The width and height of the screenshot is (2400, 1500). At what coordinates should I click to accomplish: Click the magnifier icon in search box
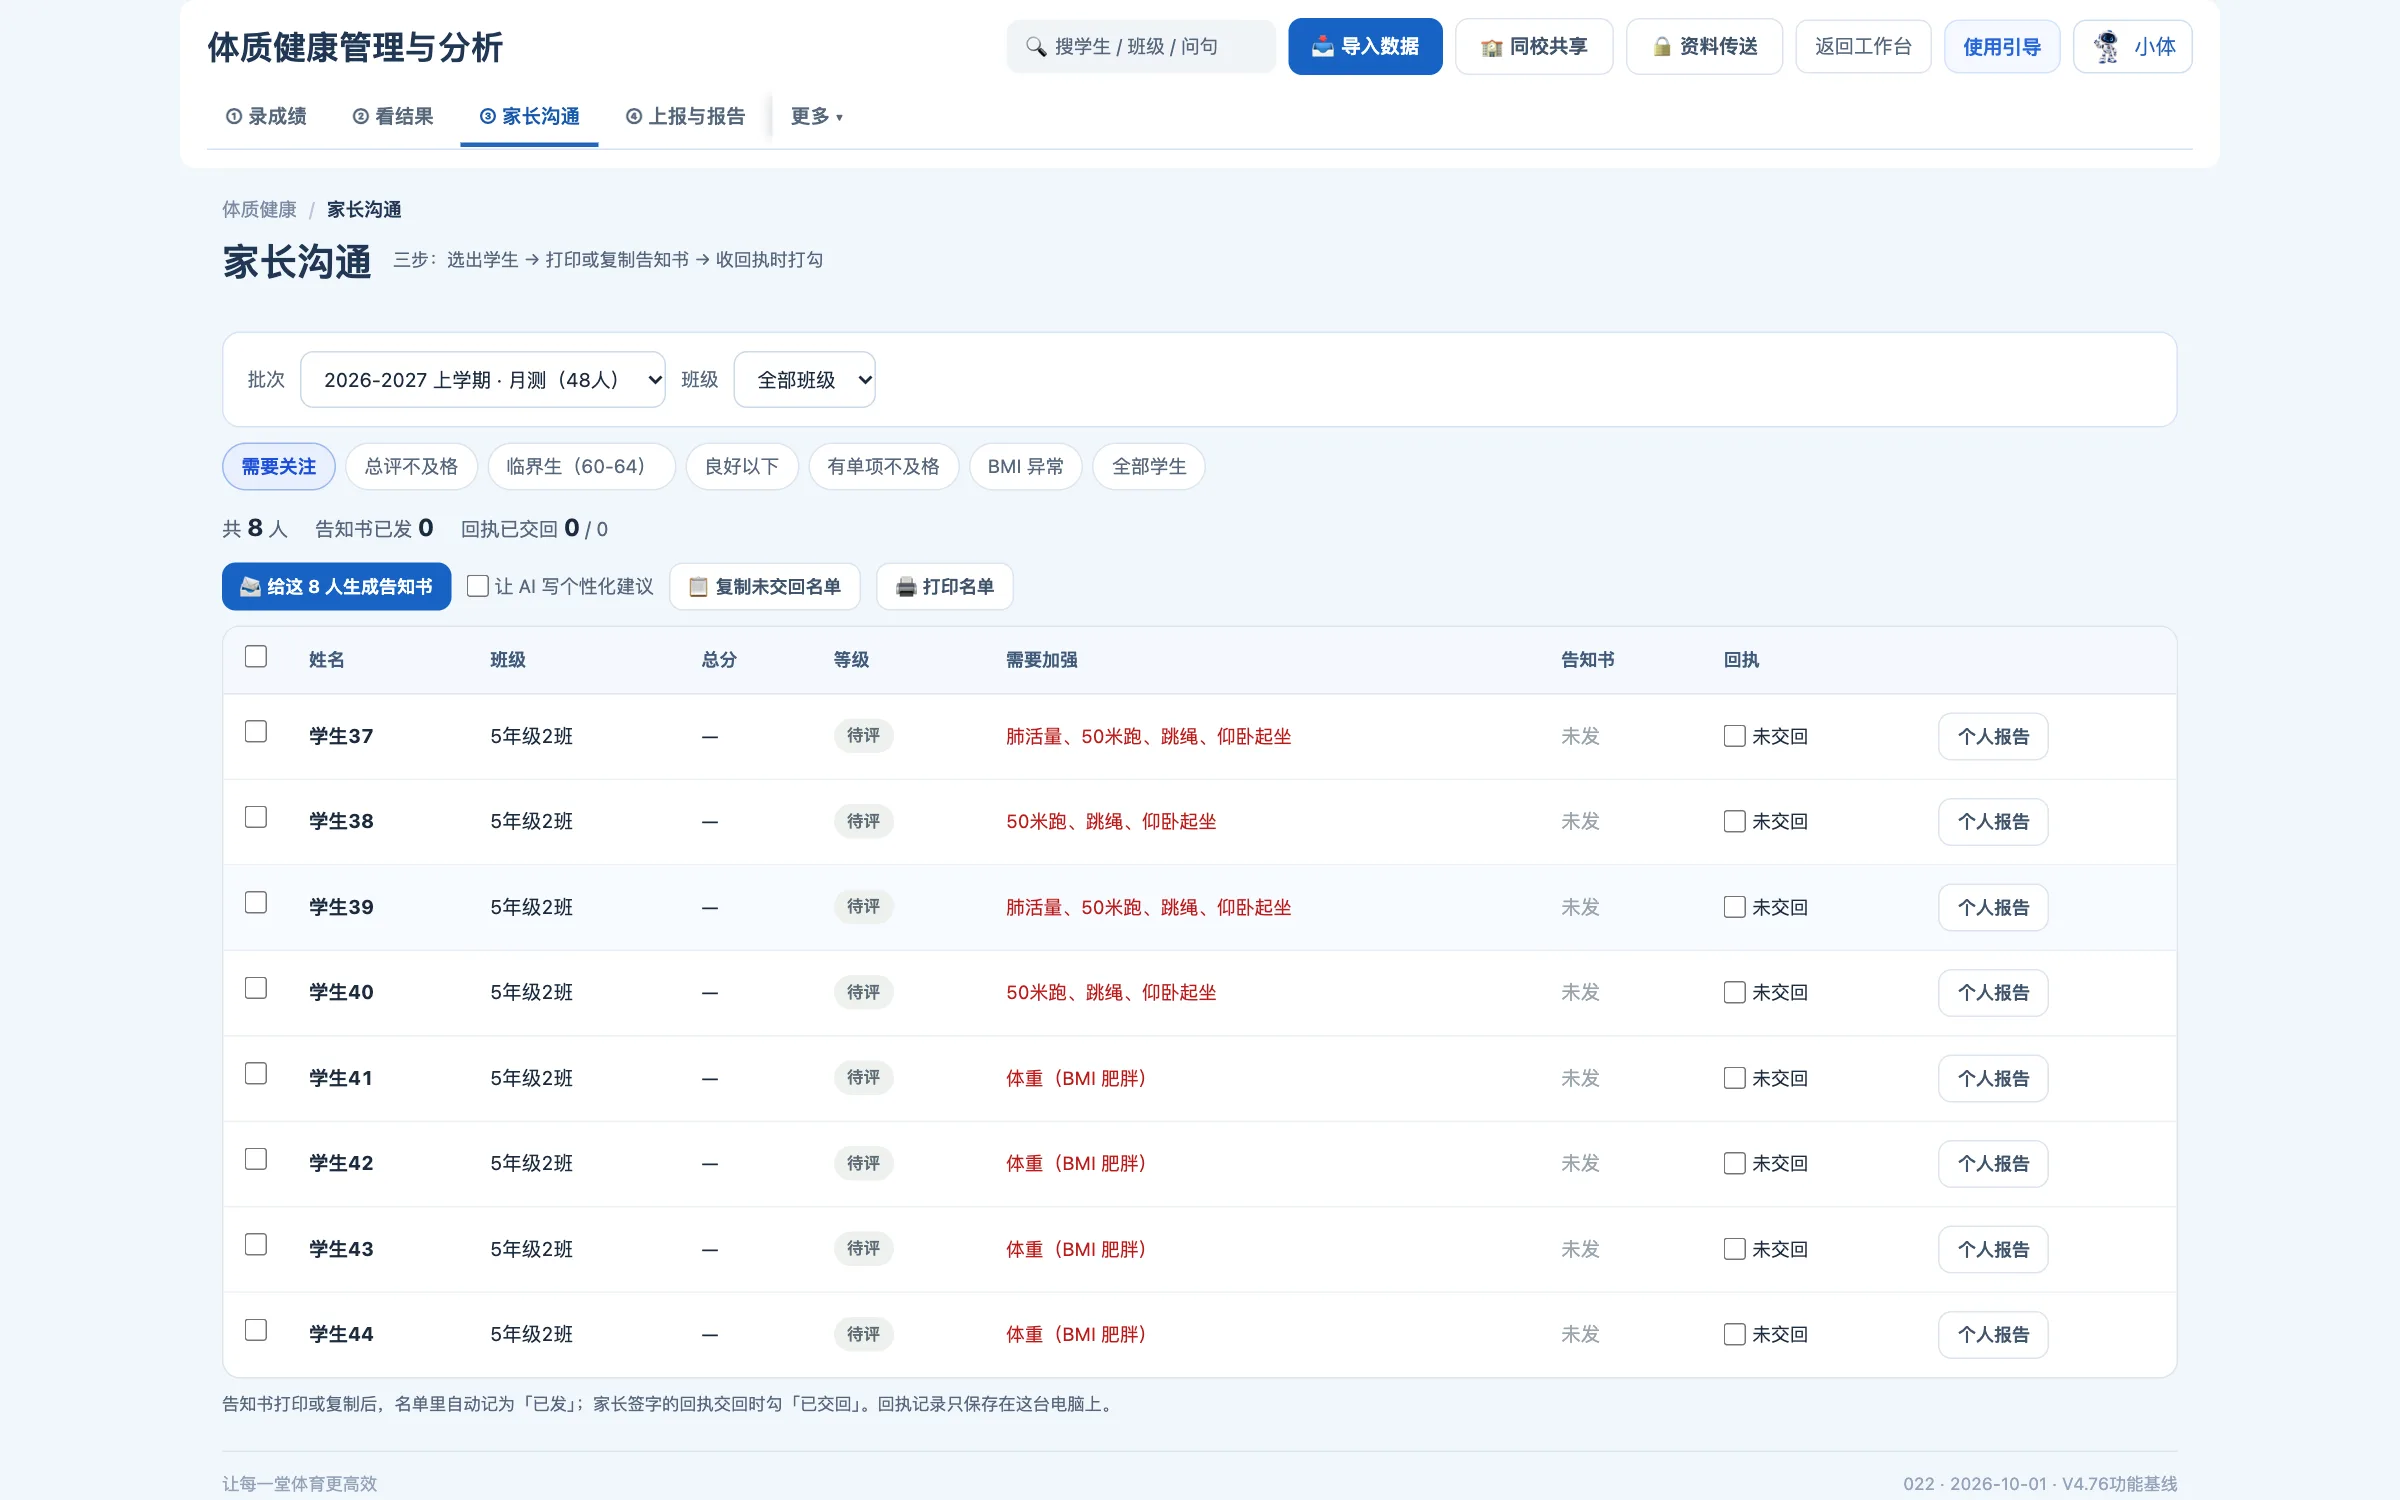1036,47
